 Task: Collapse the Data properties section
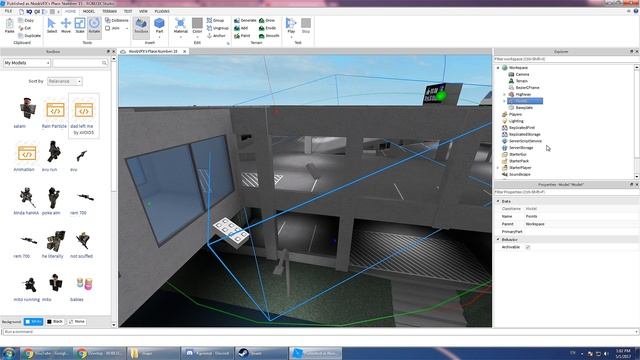[498, 201]
